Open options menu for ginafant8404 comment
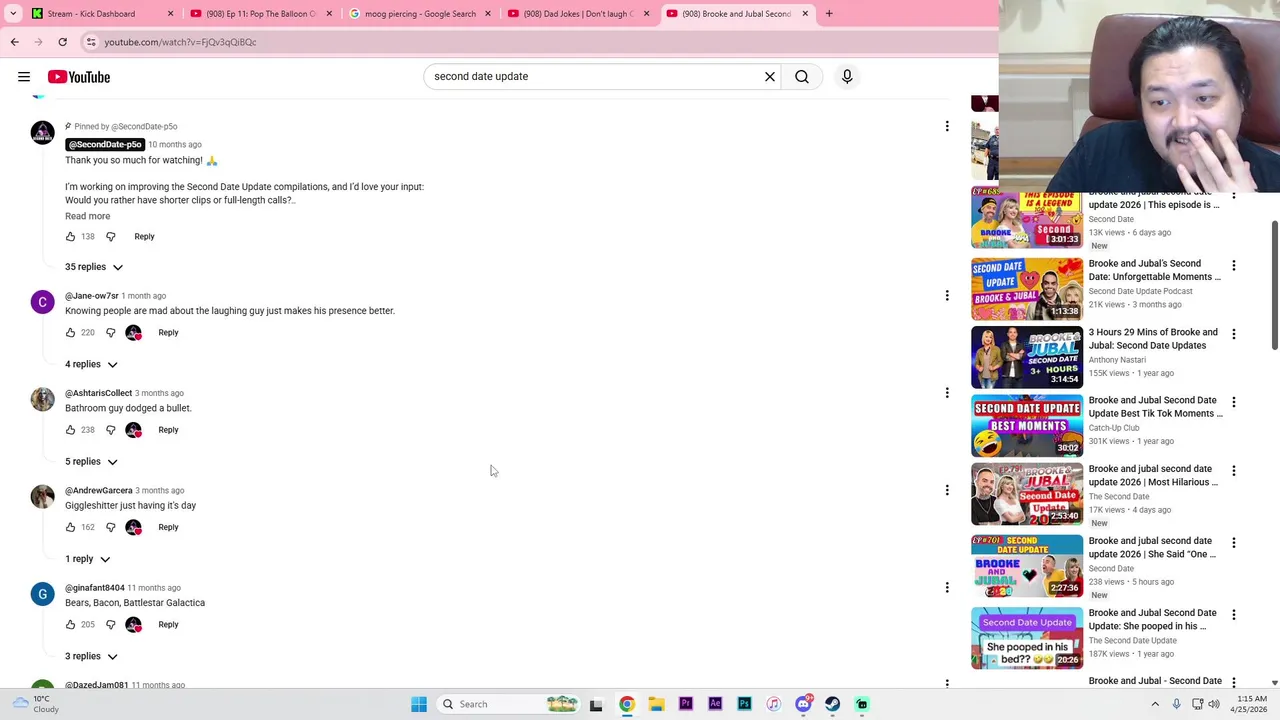The width and height of the screenshot is (1280, 720). tap(947, 587)
